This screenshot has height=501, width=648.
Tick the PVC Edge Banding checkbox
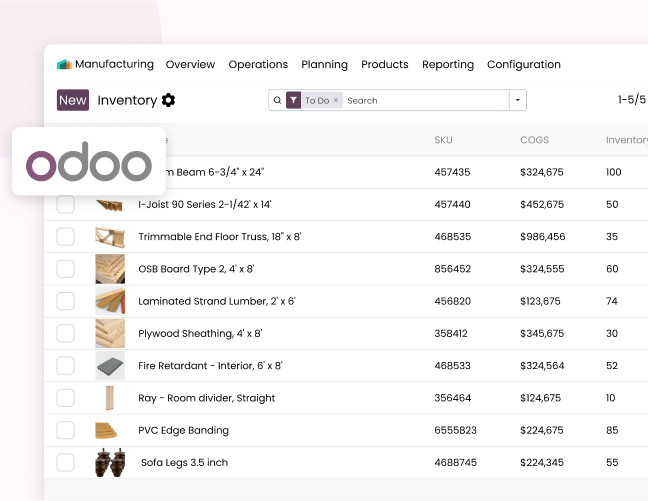65,430
